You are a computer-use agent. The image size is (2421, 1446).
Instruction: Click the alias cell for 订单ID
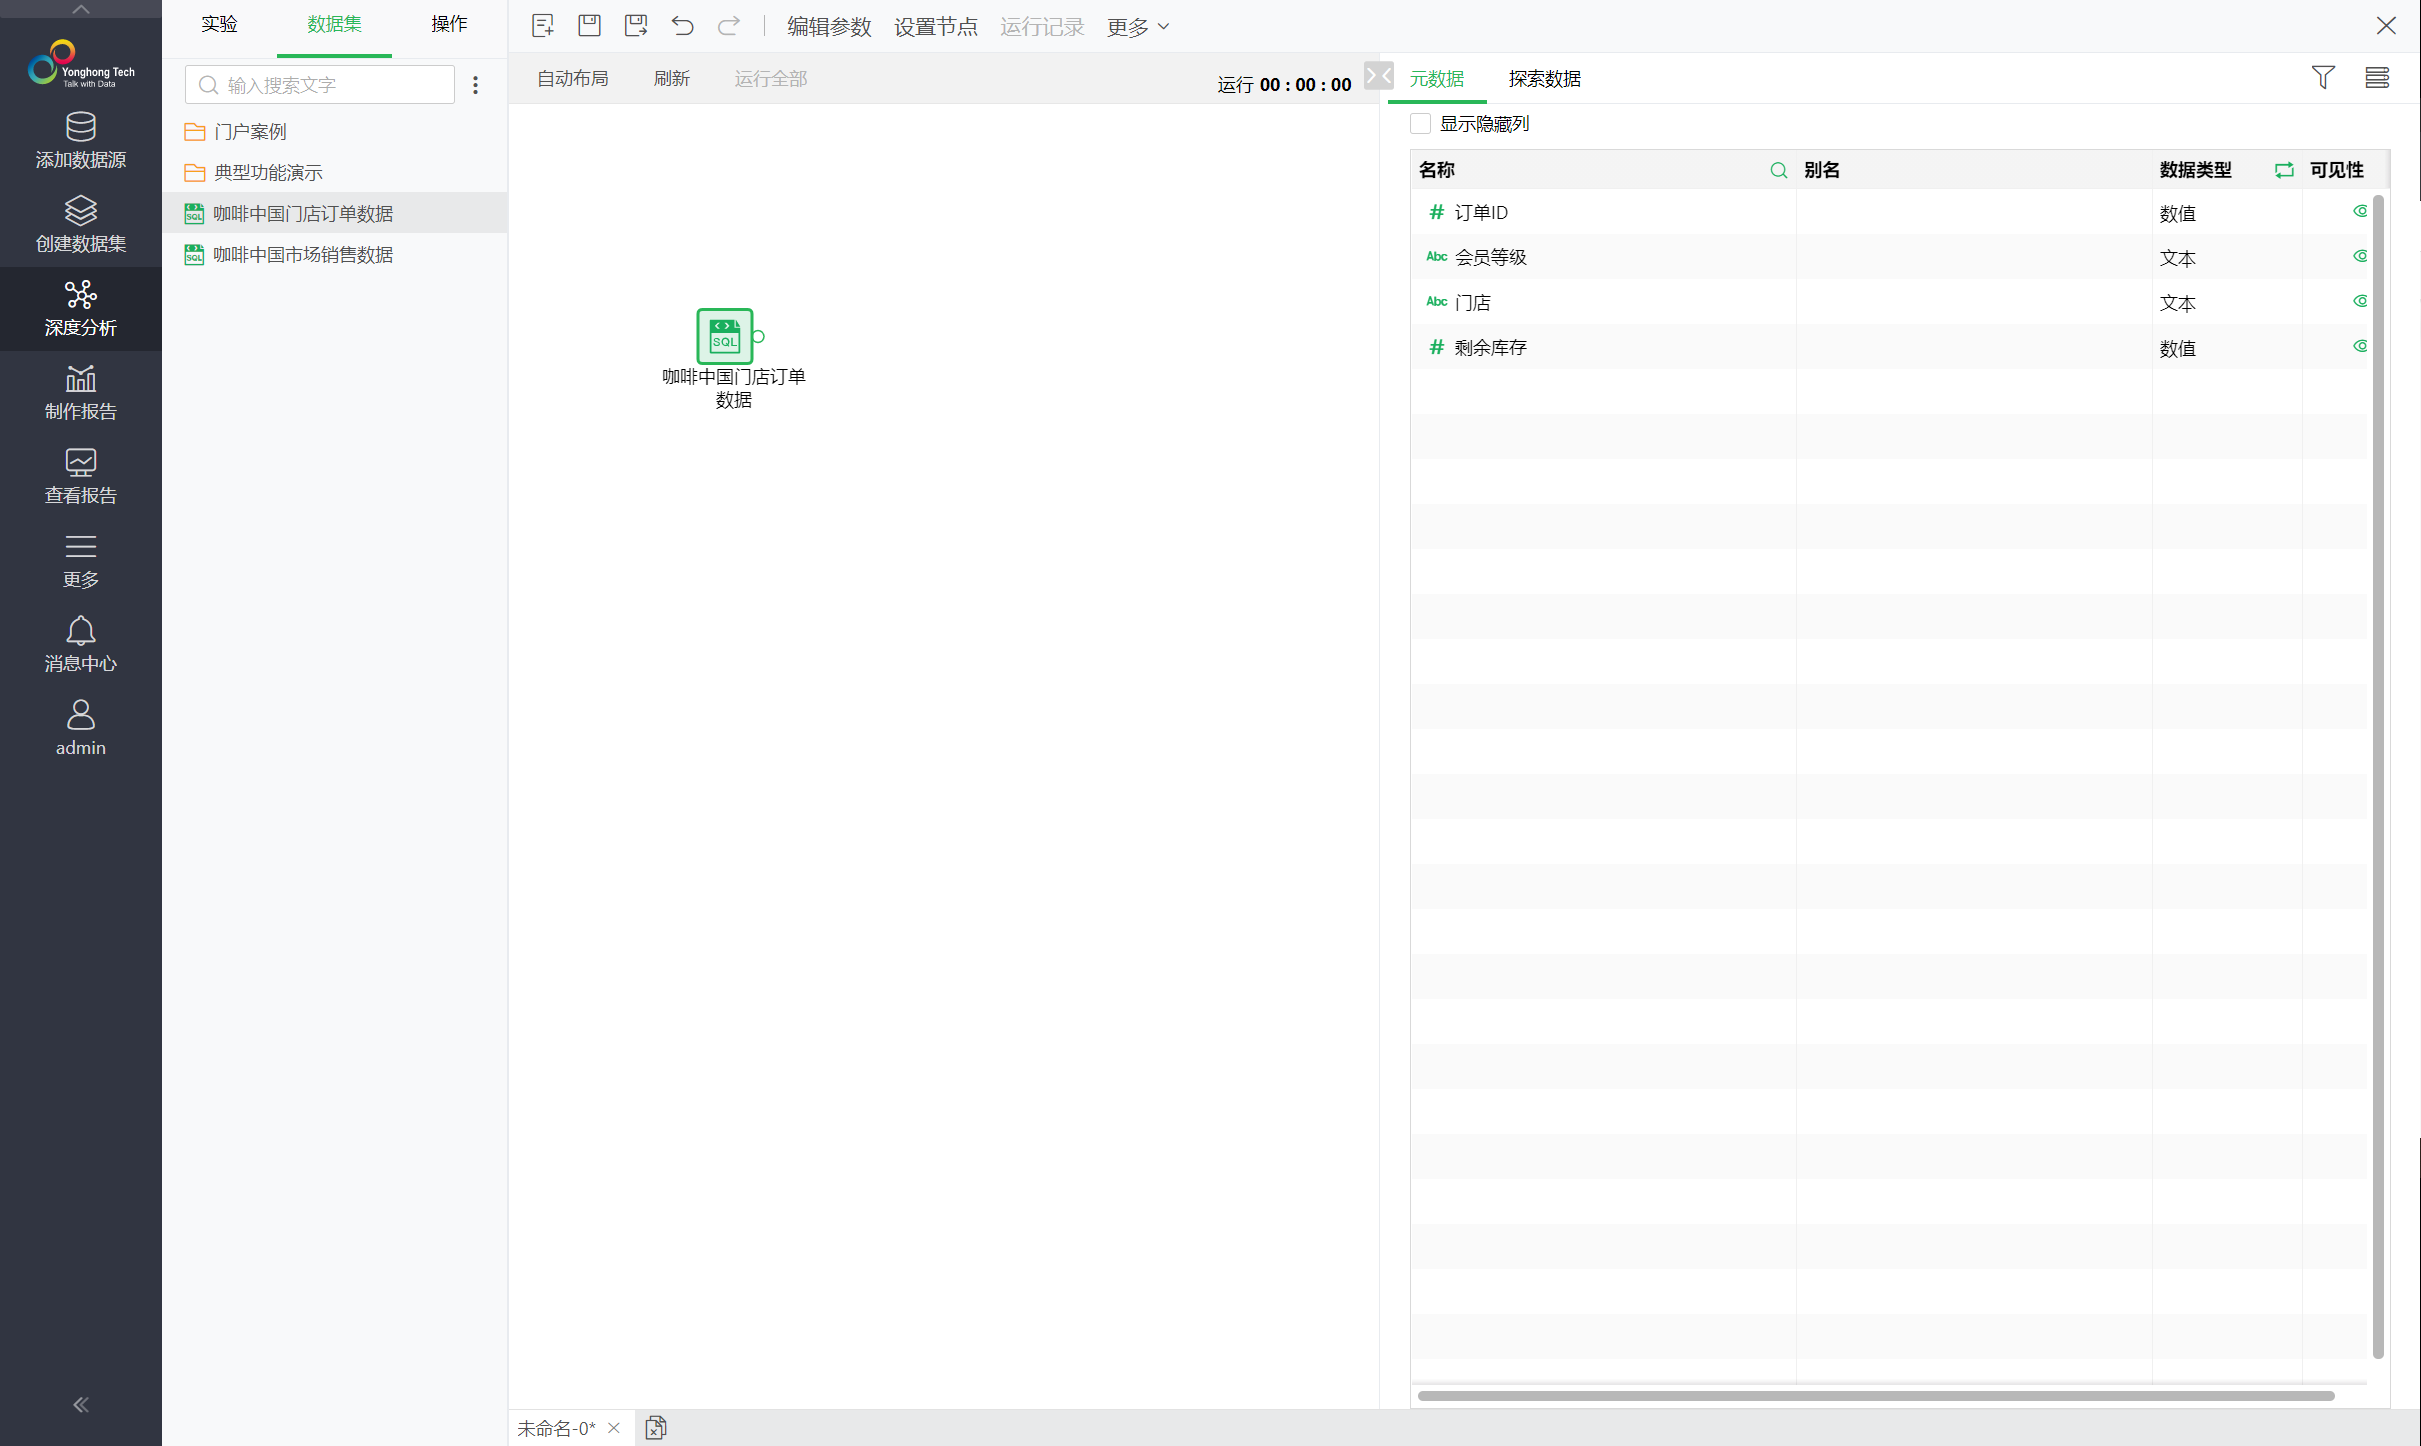[1974, 212]
